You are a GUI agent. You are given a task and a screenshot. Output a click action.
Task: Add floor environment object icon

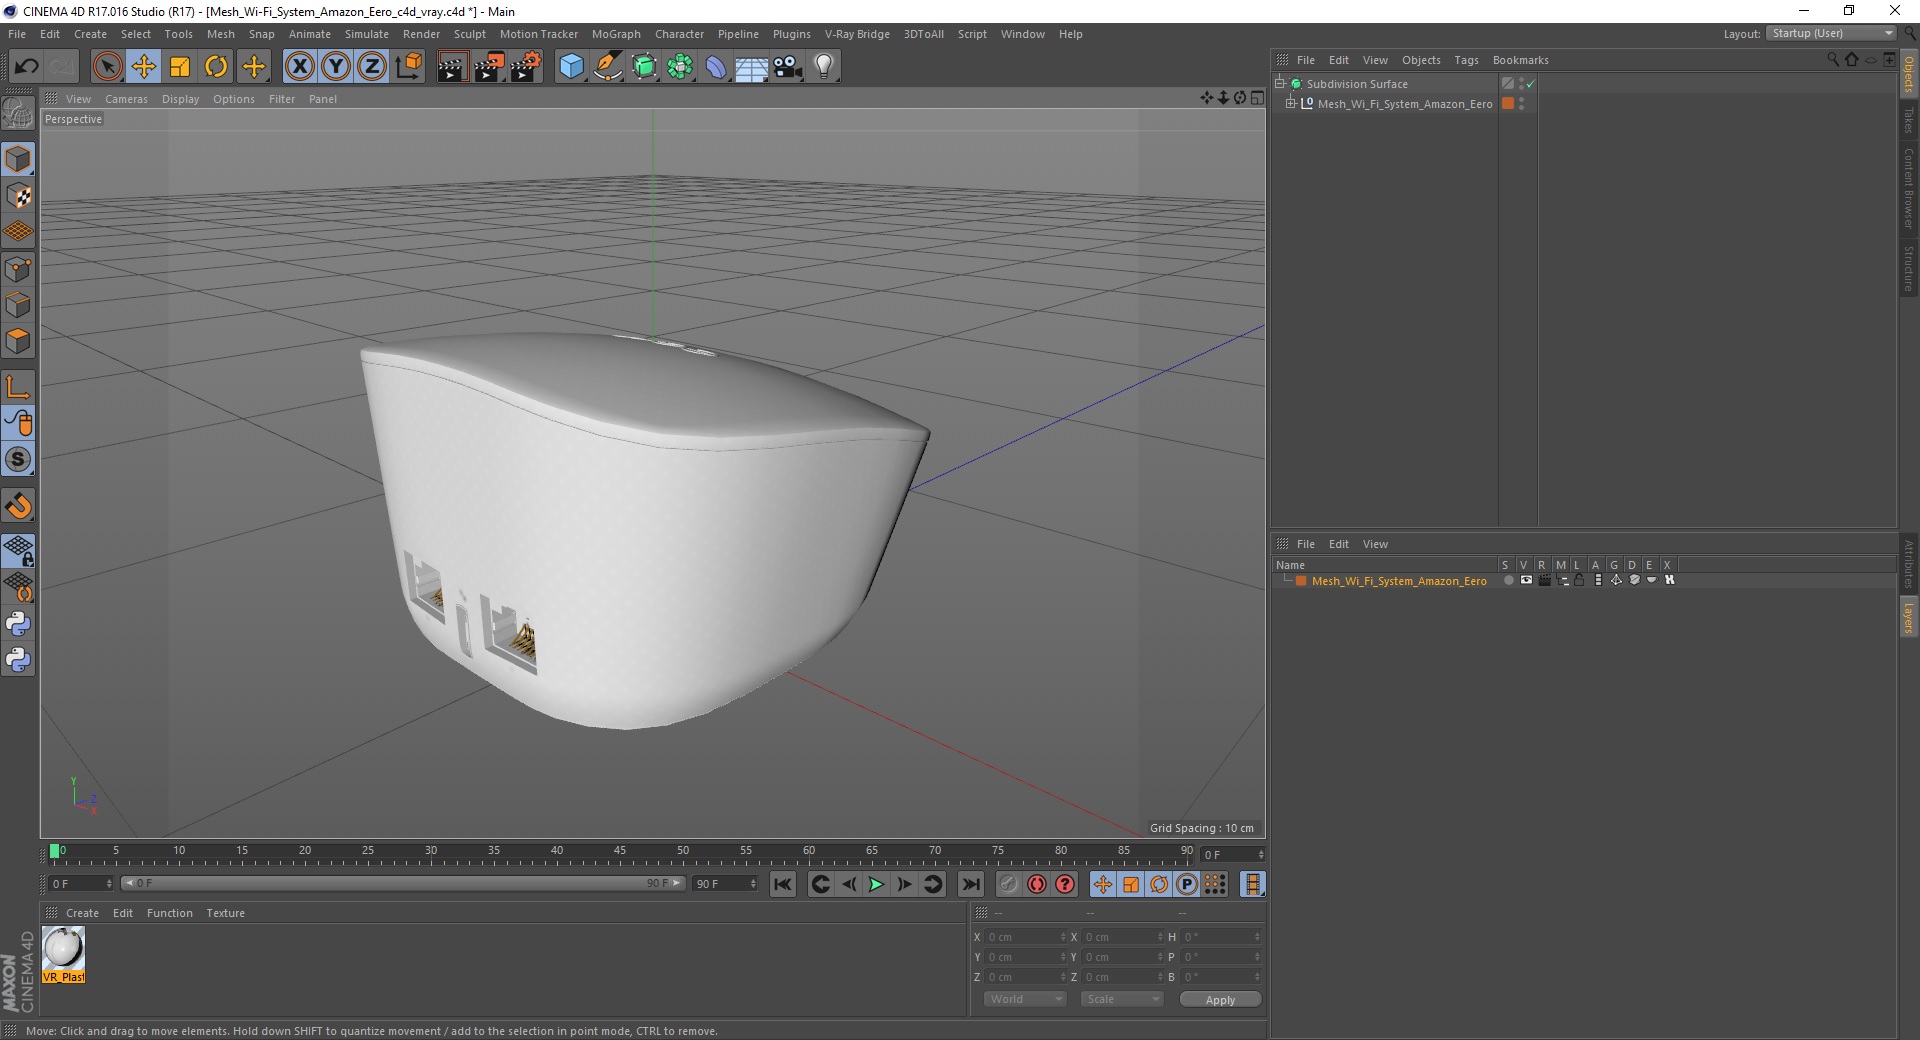[x=751, y=67]
